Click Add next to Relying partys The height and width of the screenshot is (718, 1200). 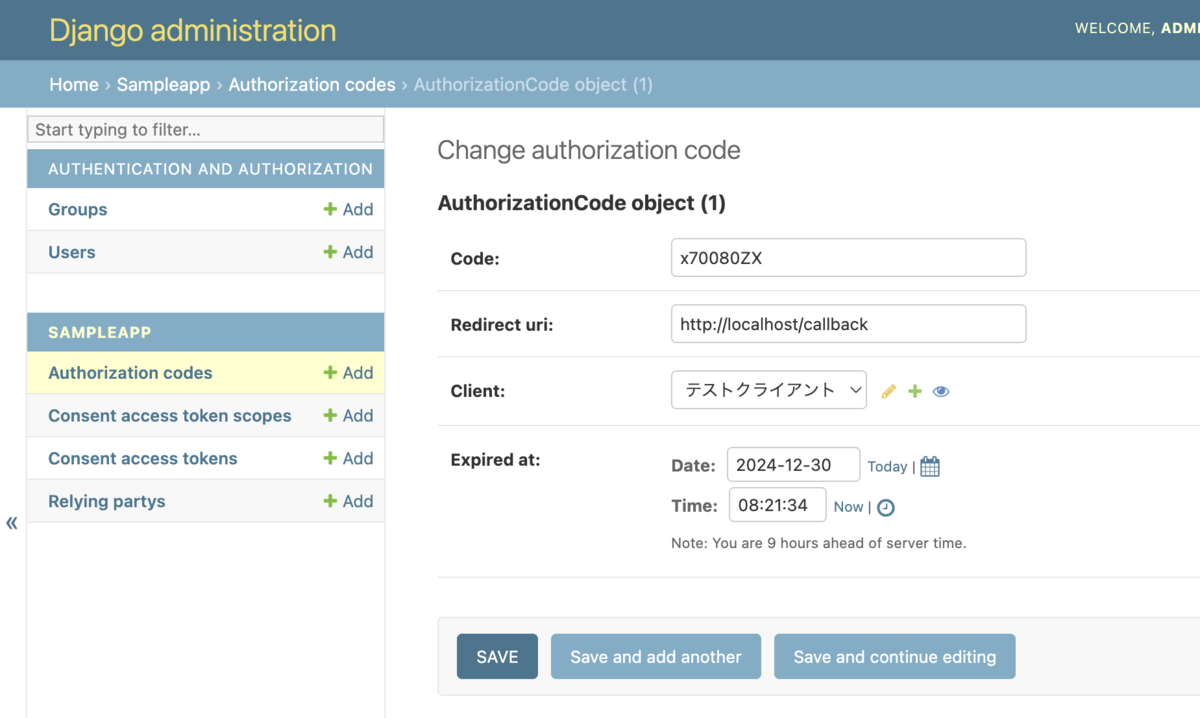348,501
